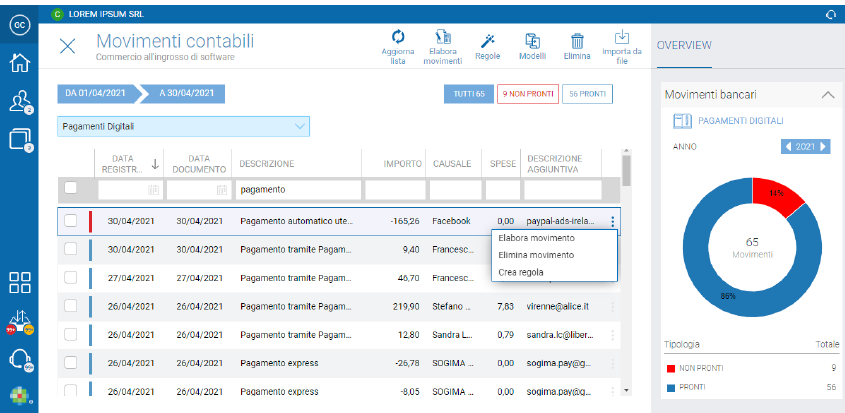
Task: Click the headset icon in top bar
Action: point(830,15)
